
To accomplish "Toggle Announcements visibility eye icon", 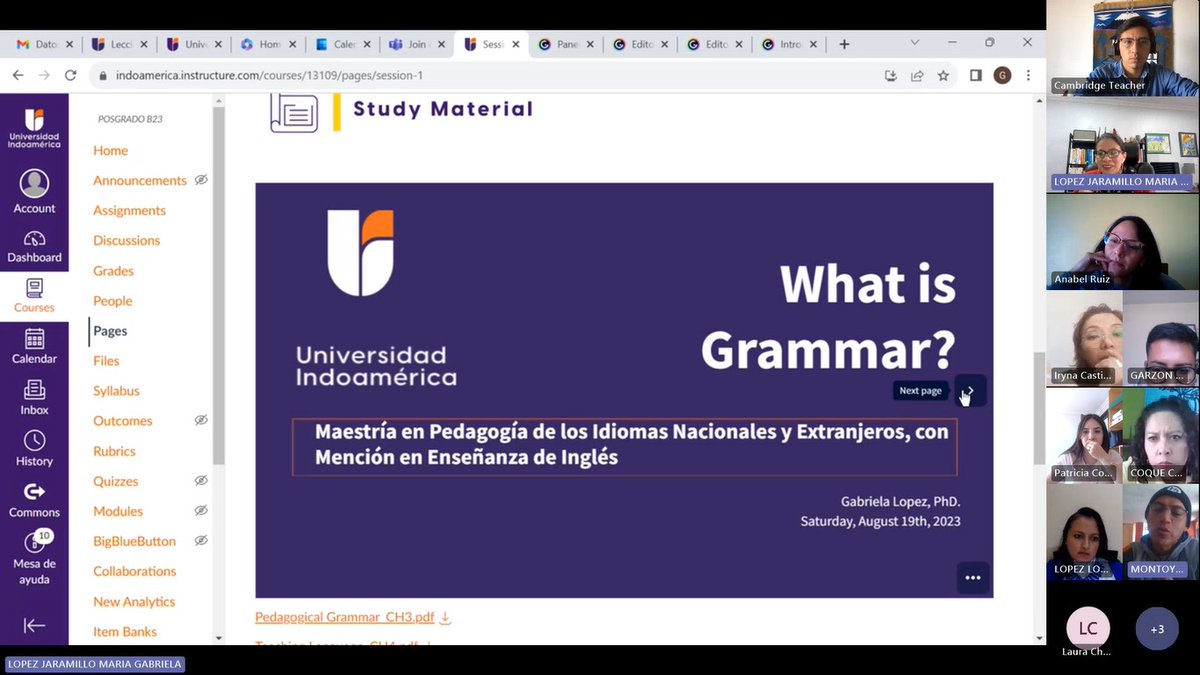I will [x=201, y=180].
